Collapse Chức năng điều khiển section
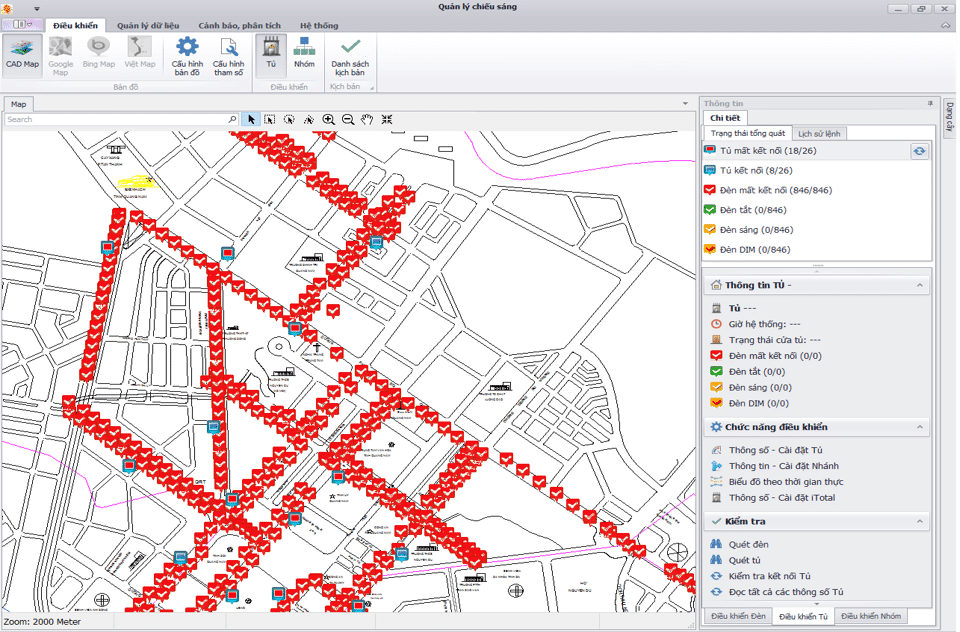 coord(919,427)
